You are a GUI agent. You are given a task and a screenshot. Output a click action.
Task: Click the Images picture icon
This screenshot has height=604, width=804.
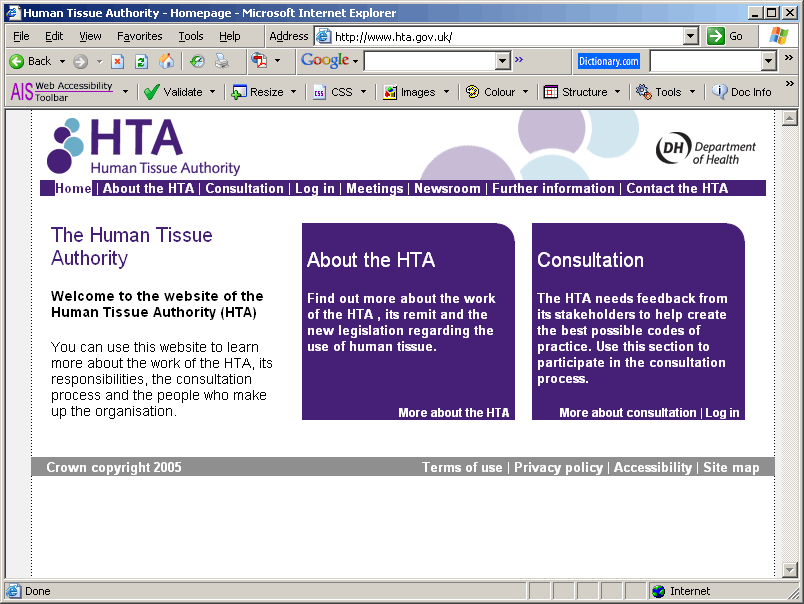(390, 92)
